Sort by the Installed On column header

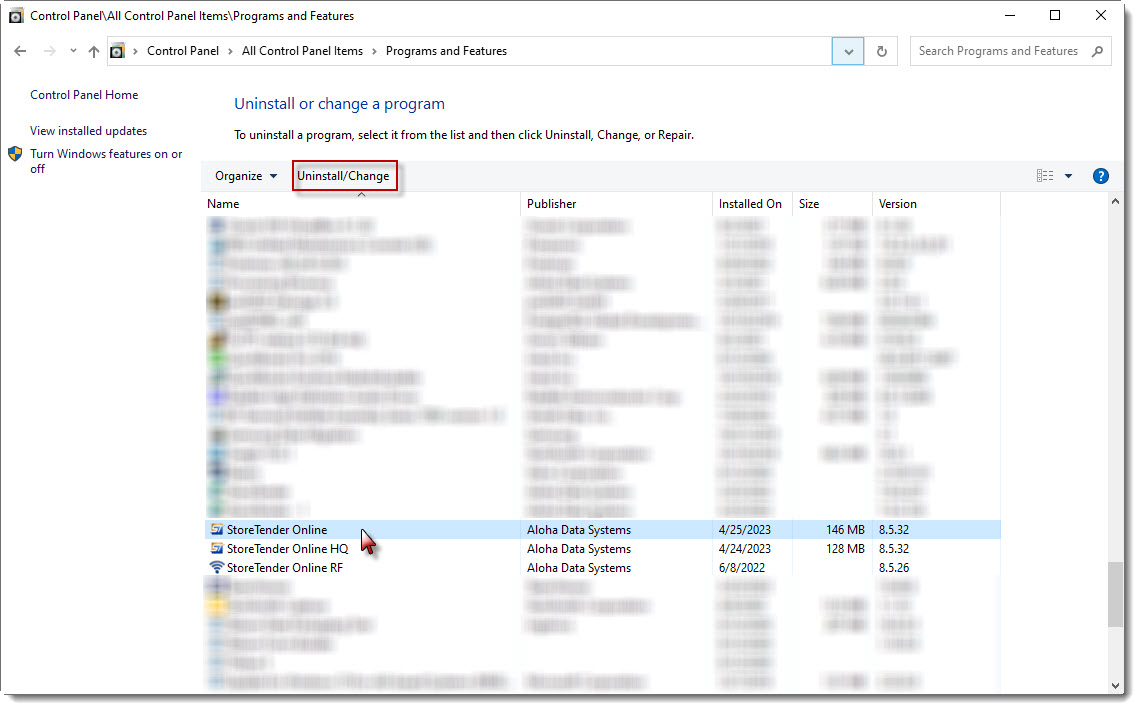click(752, 204)
